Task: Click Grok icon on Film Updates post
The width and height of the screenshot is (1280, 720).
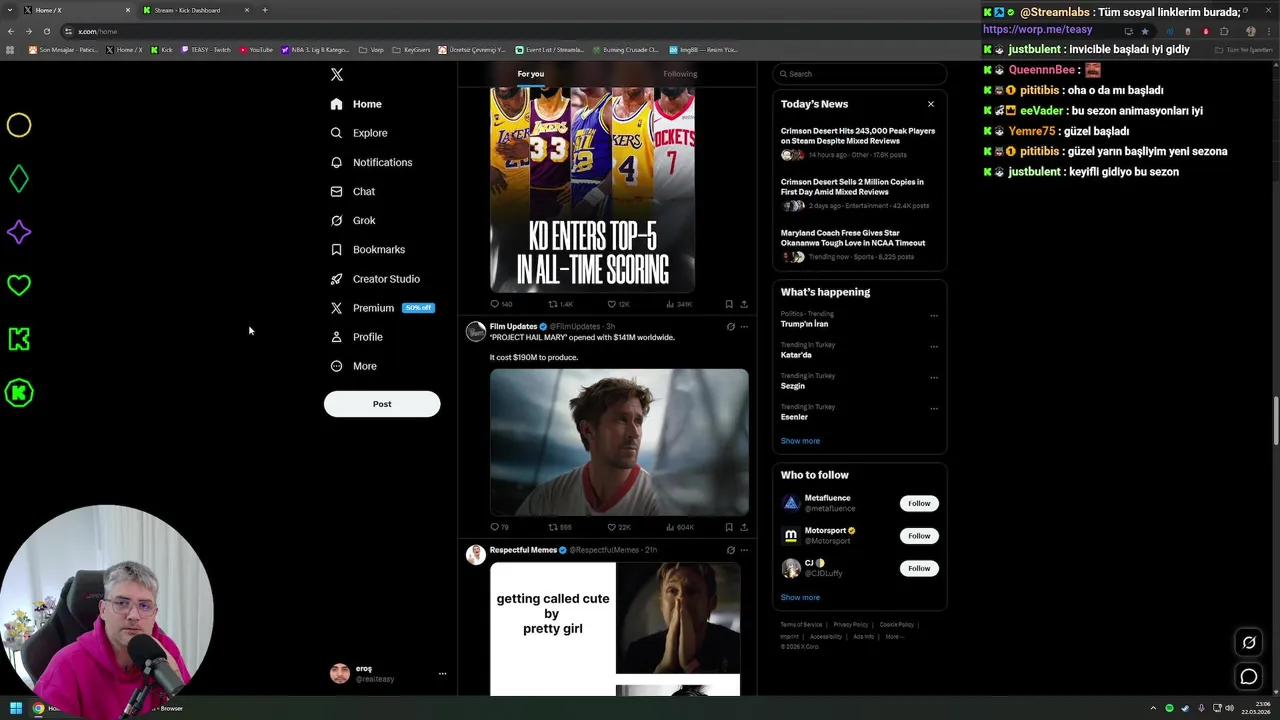Action: 730,327
